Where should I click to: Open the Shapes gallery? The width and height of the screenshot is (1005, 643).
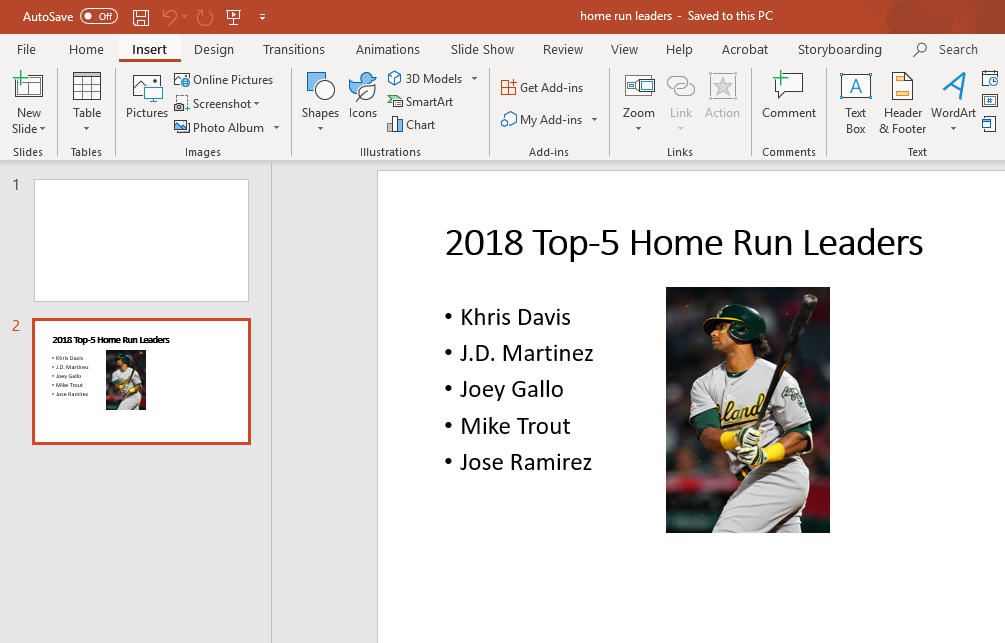[x=320, y=98]
